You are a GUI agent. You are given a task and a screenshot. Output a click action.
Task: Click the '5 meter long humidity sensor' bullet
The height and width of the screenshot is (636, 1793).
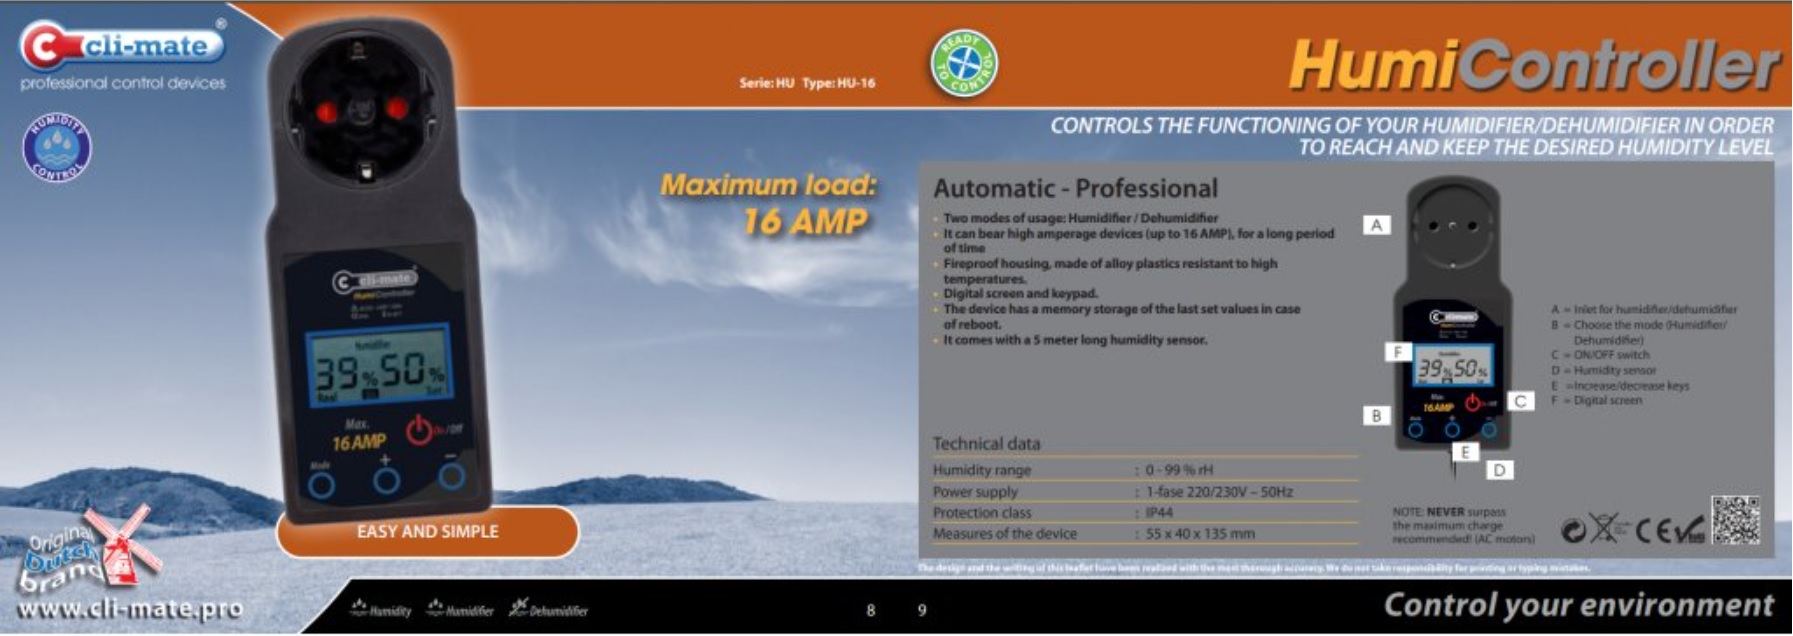[x=1075, y=340]
